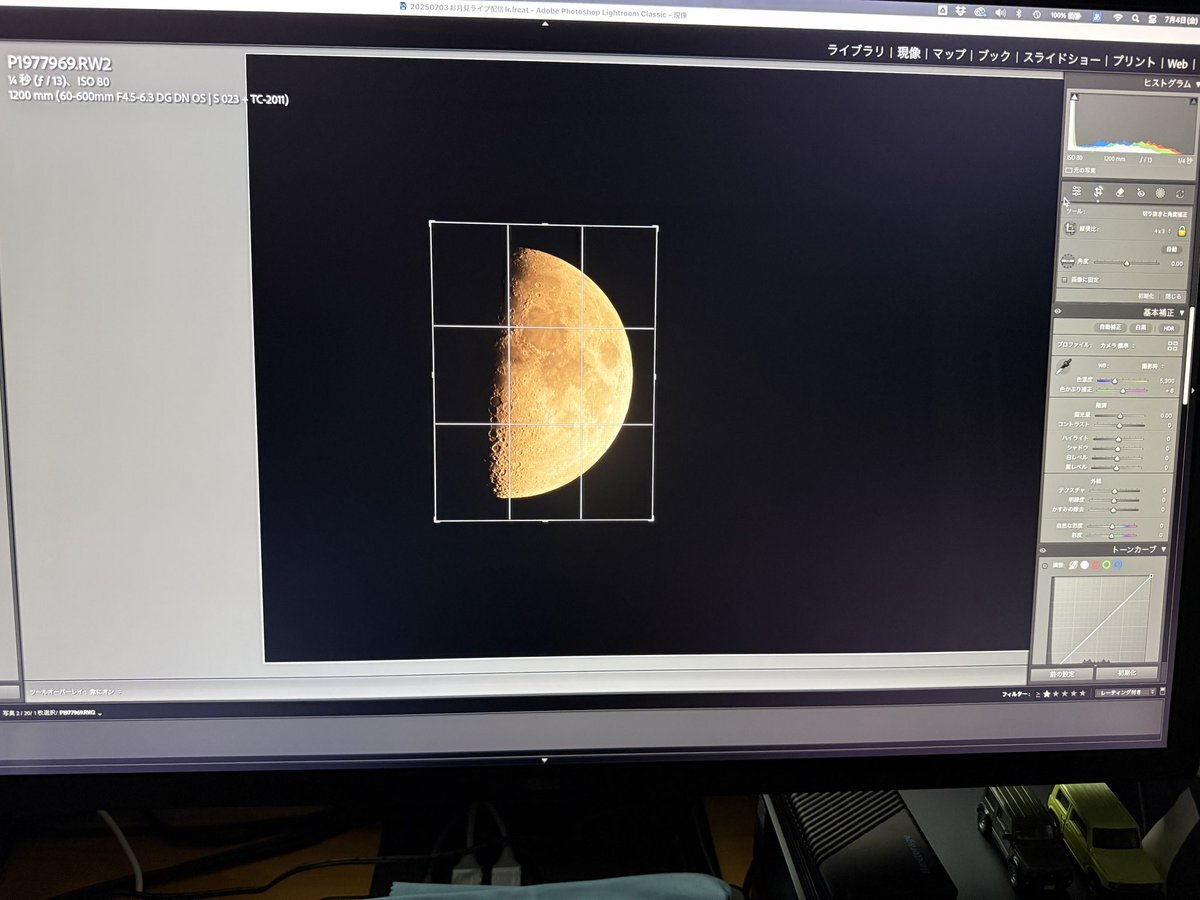Open the 4x3 aspect ratio dropdown
The image size is (1200, 900).
[x=1160, y=231]
